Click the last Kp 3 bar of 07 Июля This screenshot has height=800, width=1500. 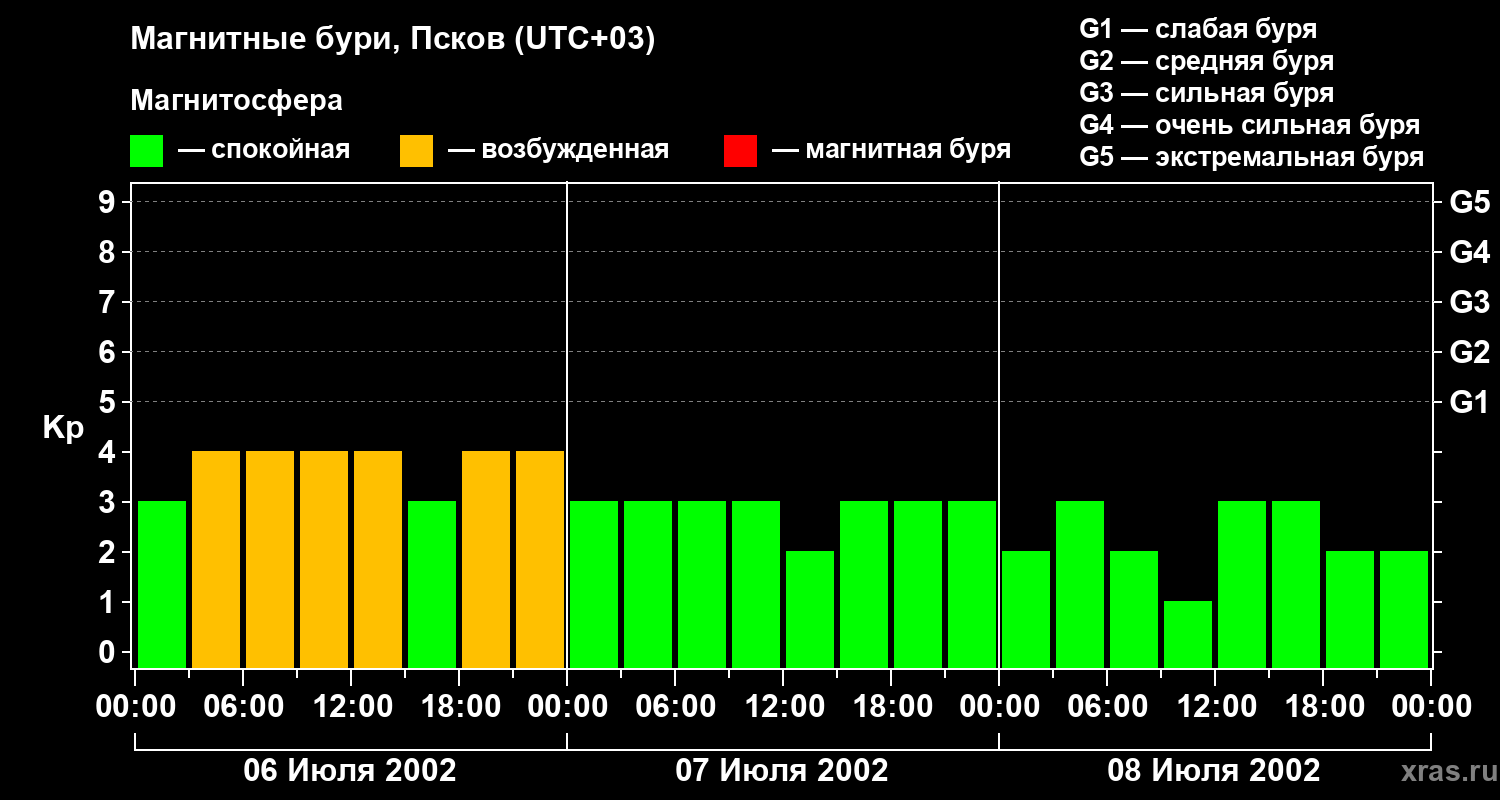pyautogui.click(x=972, y=584)
